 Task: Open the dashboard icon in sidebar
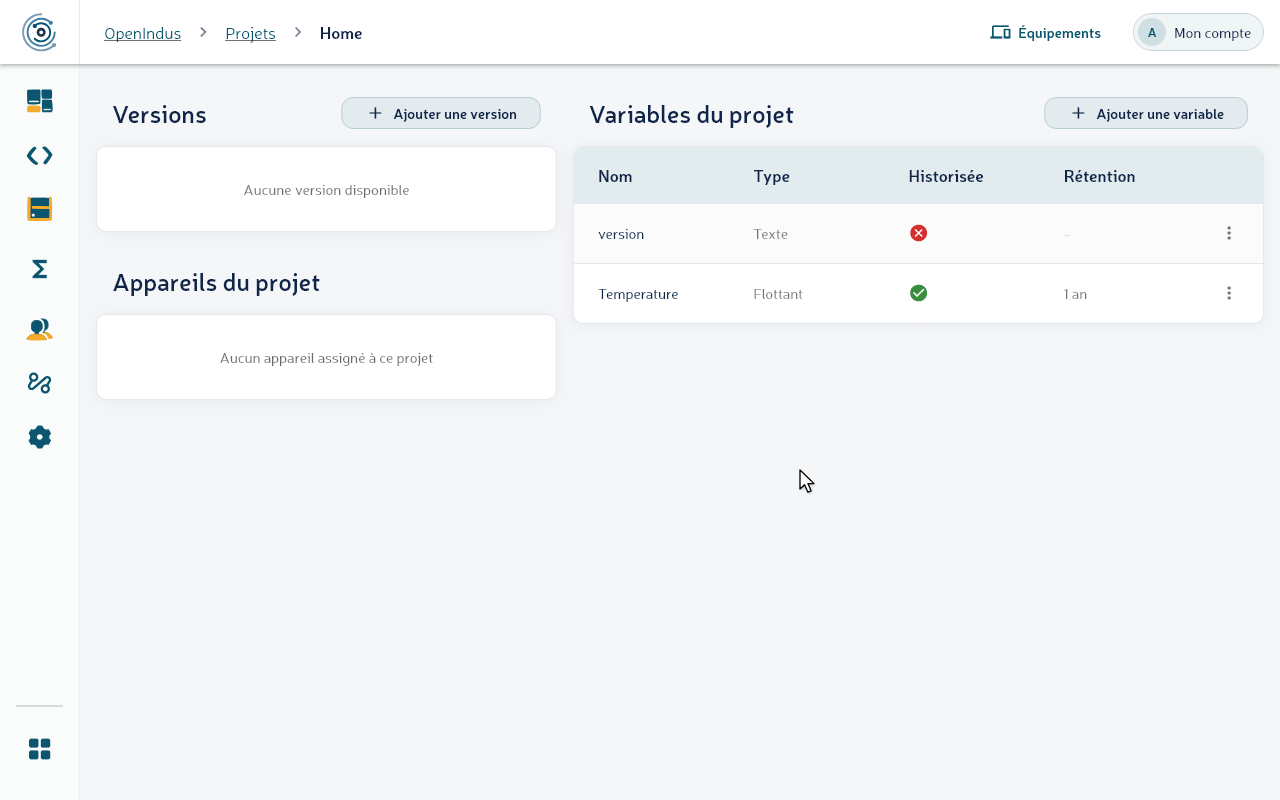pos(39,100)
